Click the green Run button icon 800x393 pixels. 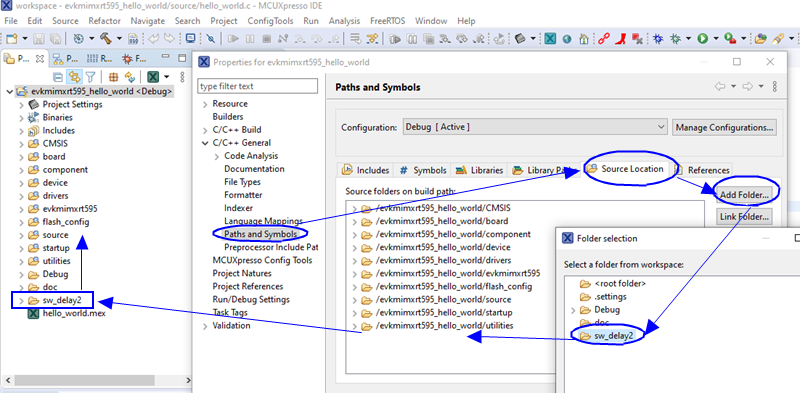click(703, 38)
